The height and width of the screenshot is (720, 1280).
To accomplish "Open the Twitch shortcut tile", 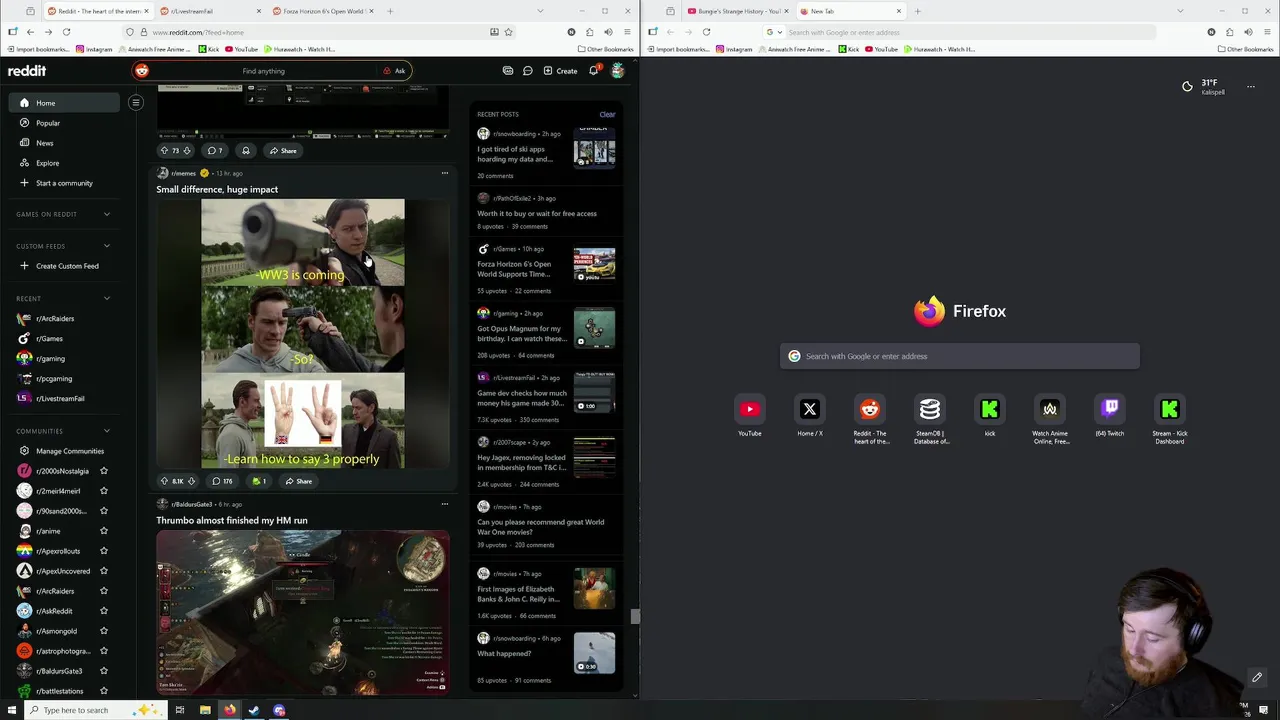I will click(1110, 415).
